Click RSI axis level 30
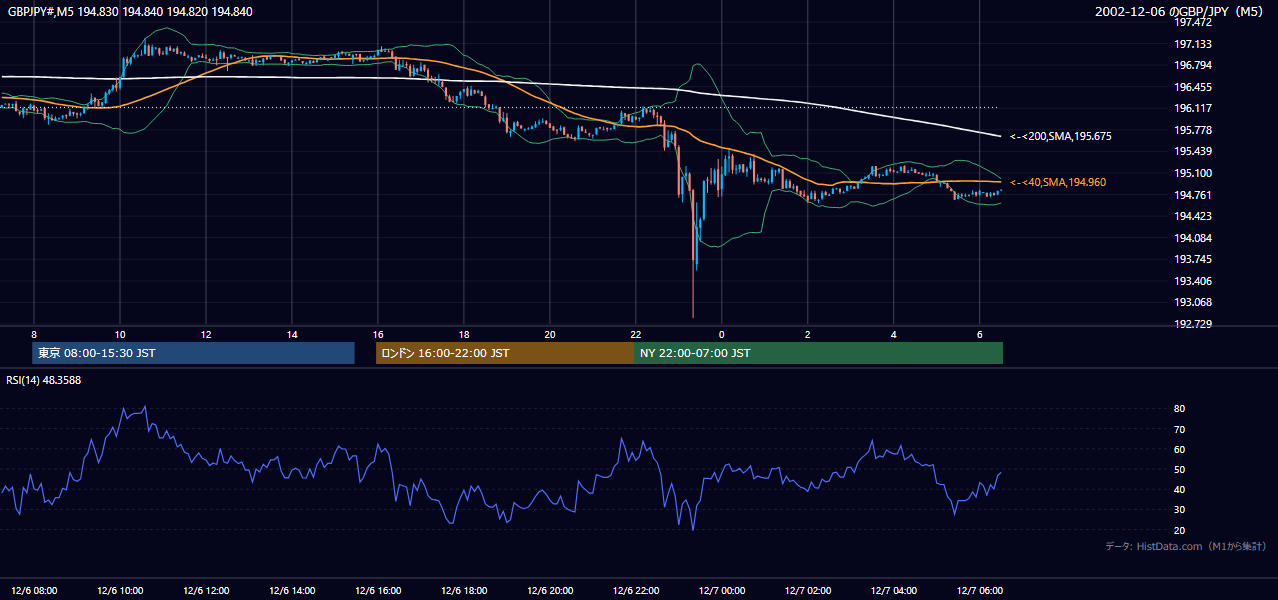 pyautogui.click(x=1180, y=510)
